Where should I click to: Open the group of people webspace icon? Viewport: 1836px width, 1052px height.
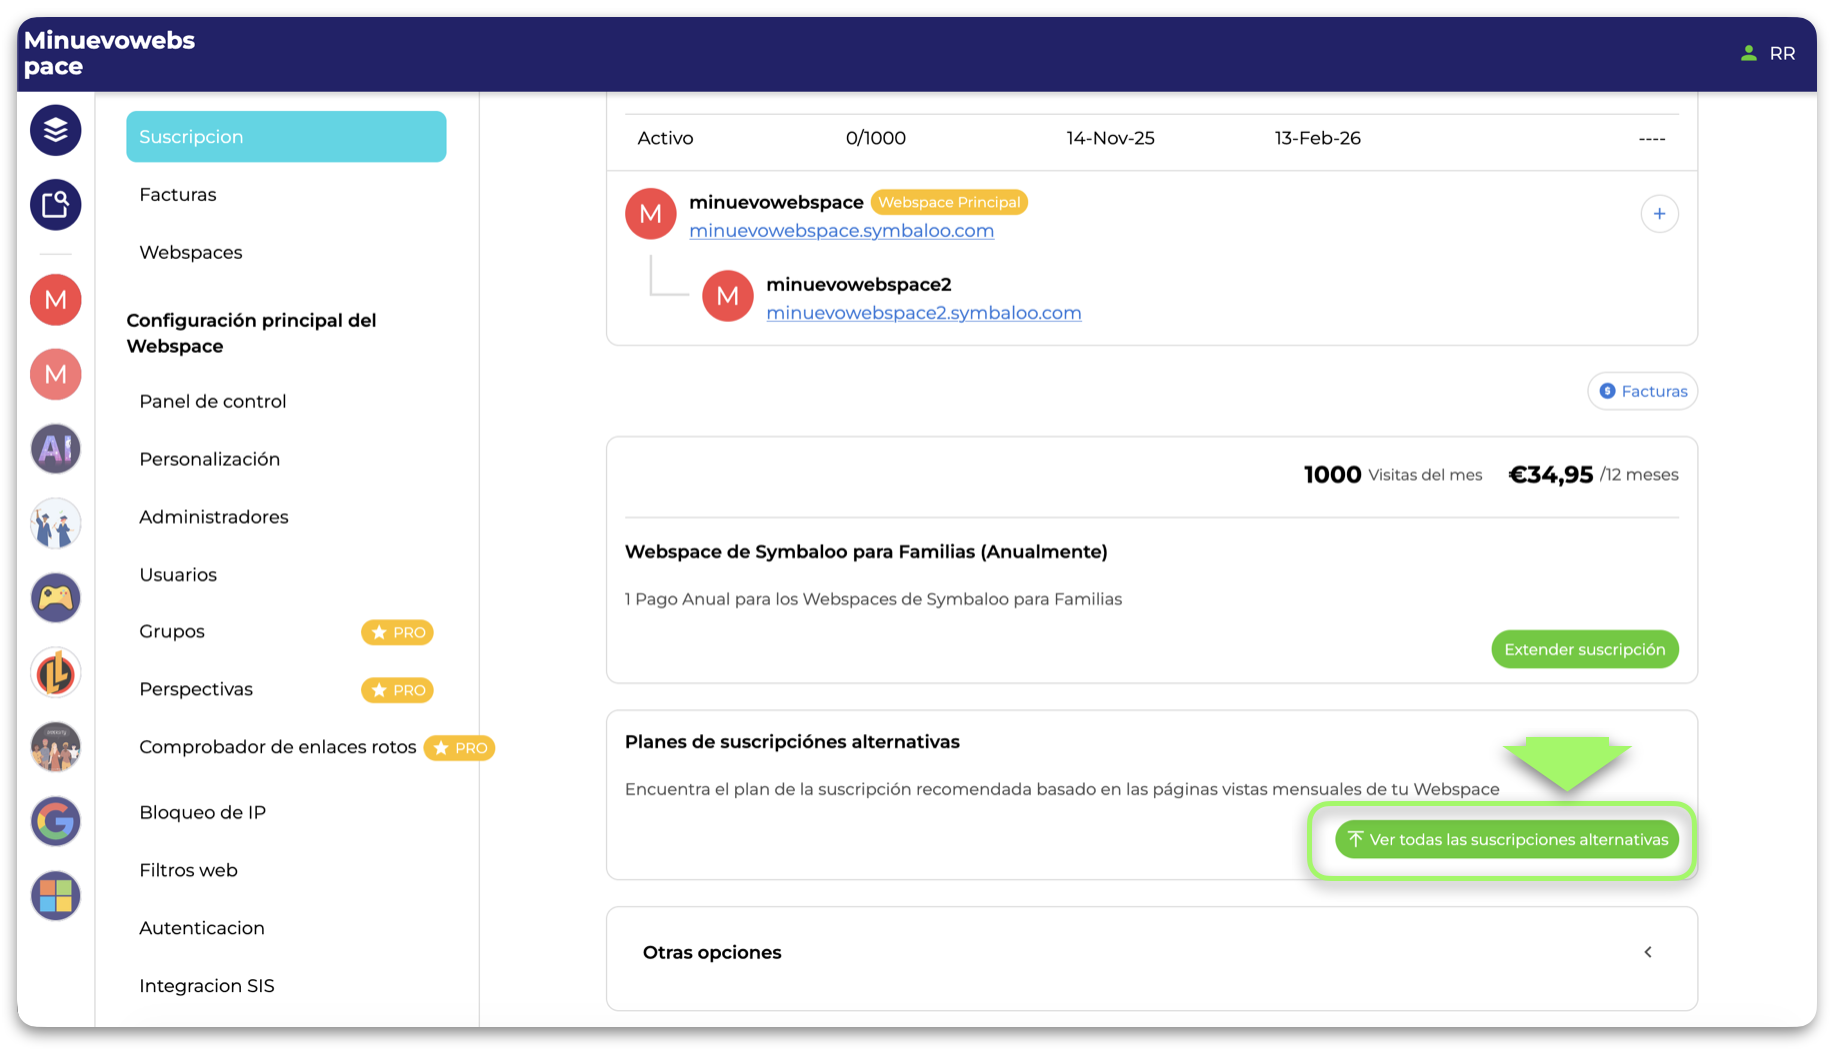tap(55, 747)
